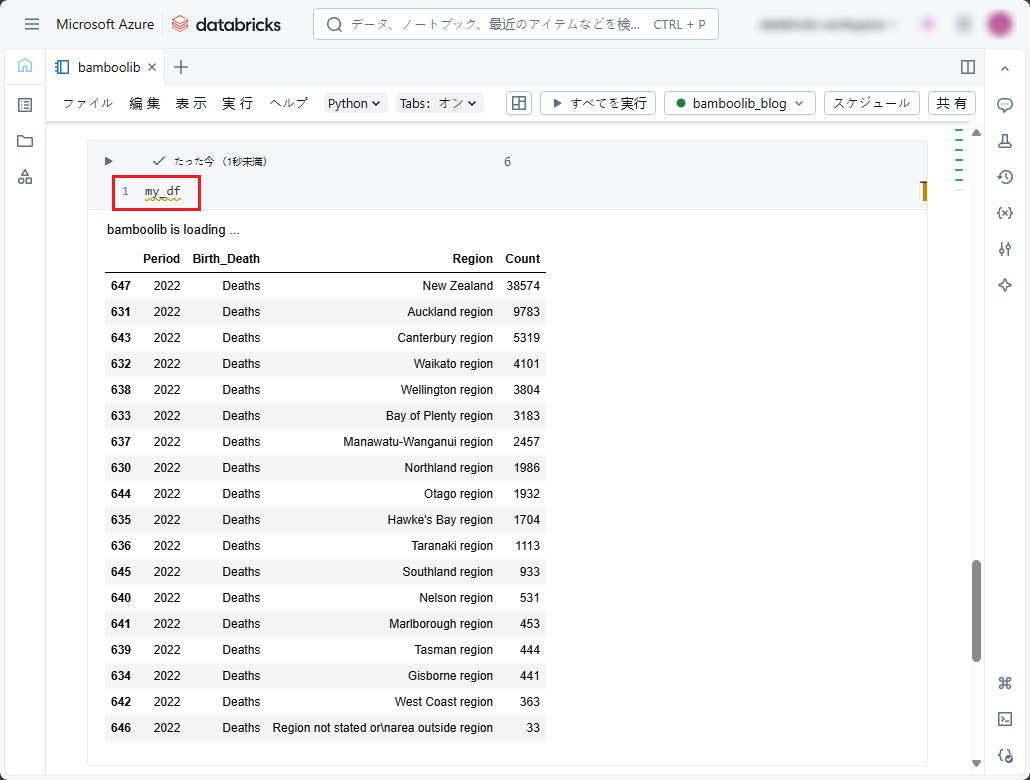Open the workspace folder browser icon
Image resolution: width=1030 pixels, height=780 pixels.
point(25,141)
